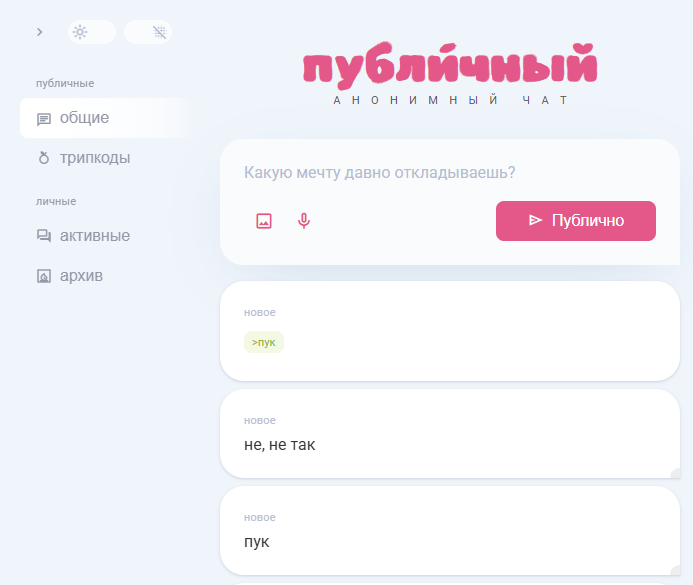
Task: Focus the message field asking about dreams
Action: [449, 172]
